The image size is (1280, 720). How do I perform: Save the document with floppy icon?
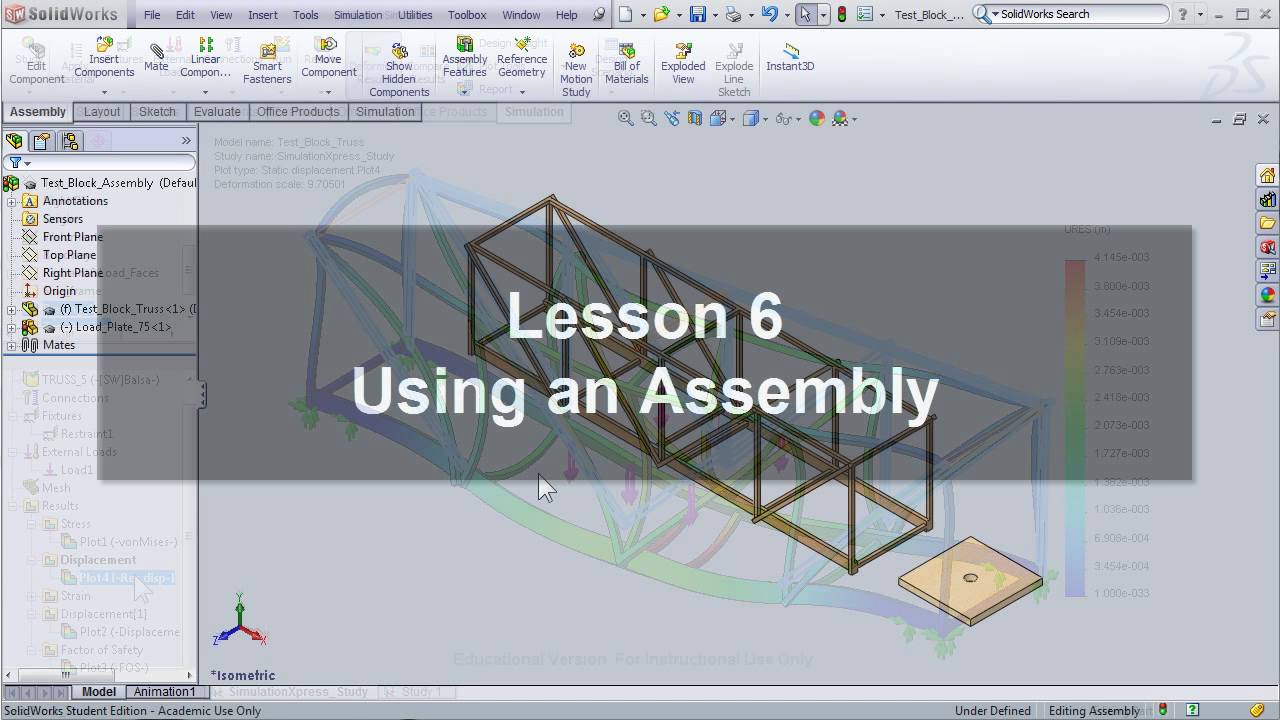(698, 14)
